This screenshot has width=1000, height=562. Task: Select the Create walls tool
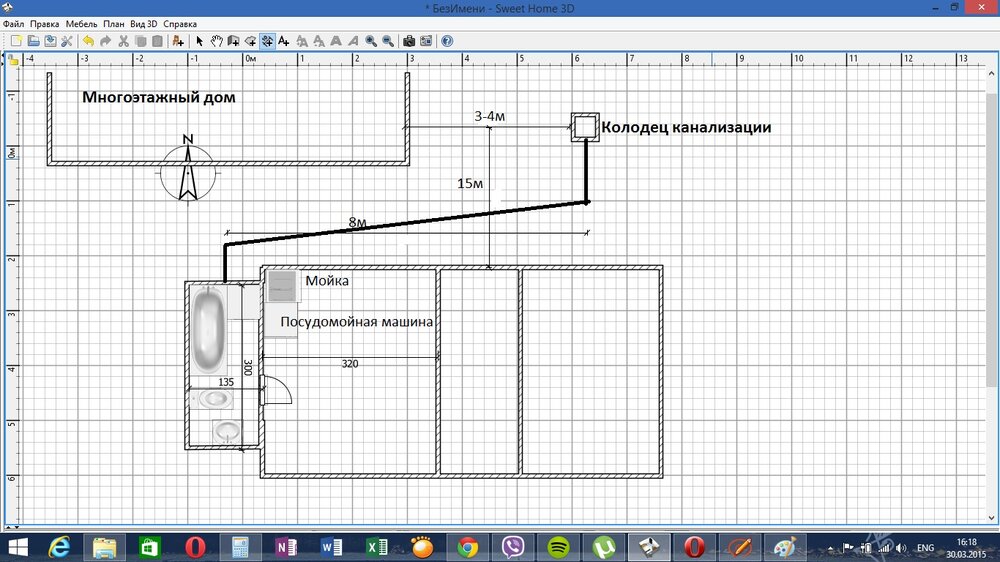(233, 41)
